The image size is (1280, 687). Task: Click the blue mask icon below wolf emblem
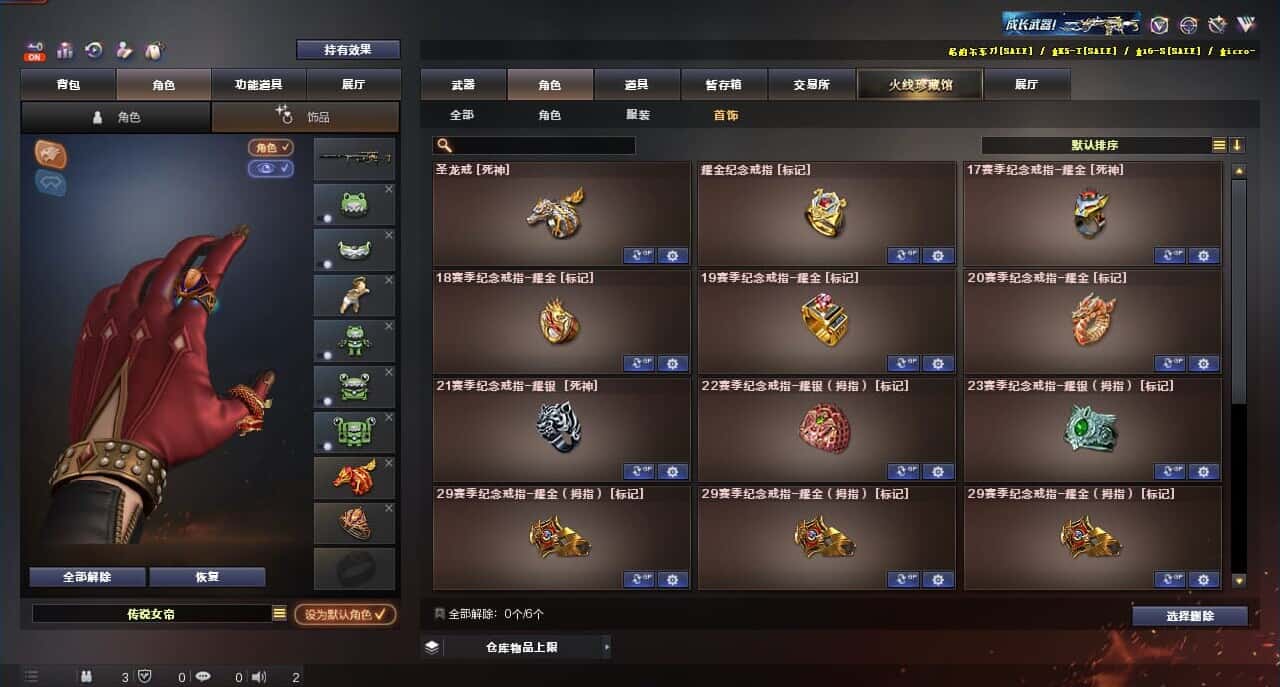[x=50, y=182]
